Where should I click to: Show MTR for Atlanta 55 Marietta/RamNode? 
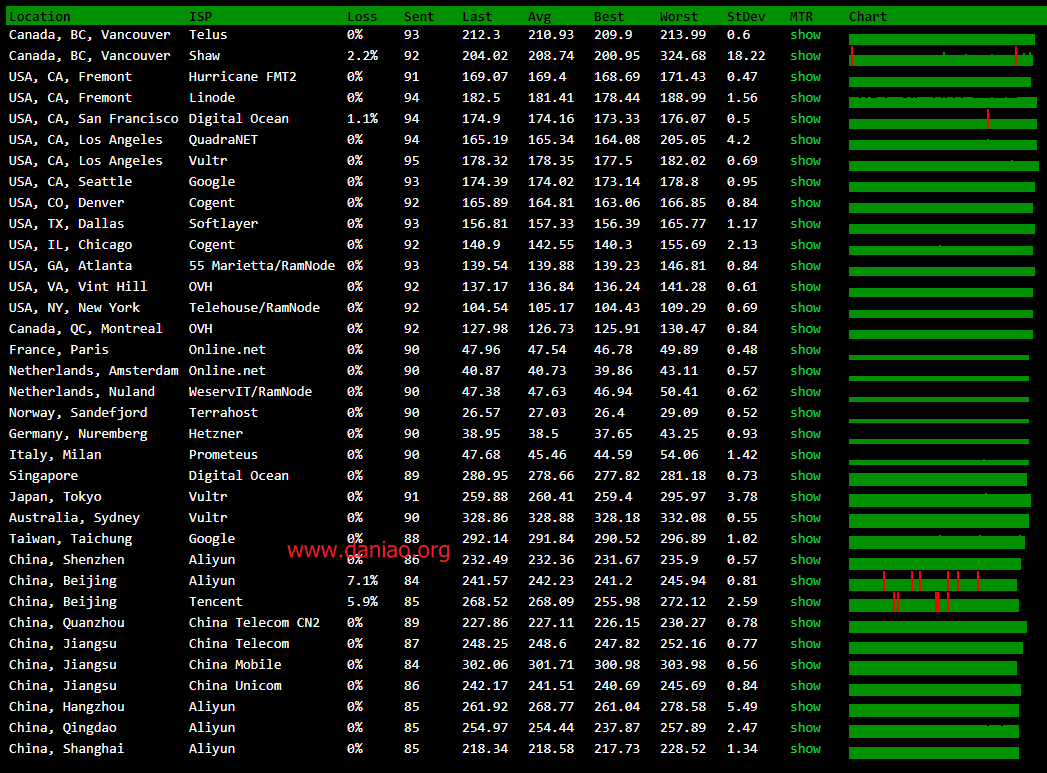(x=805, y=266)
